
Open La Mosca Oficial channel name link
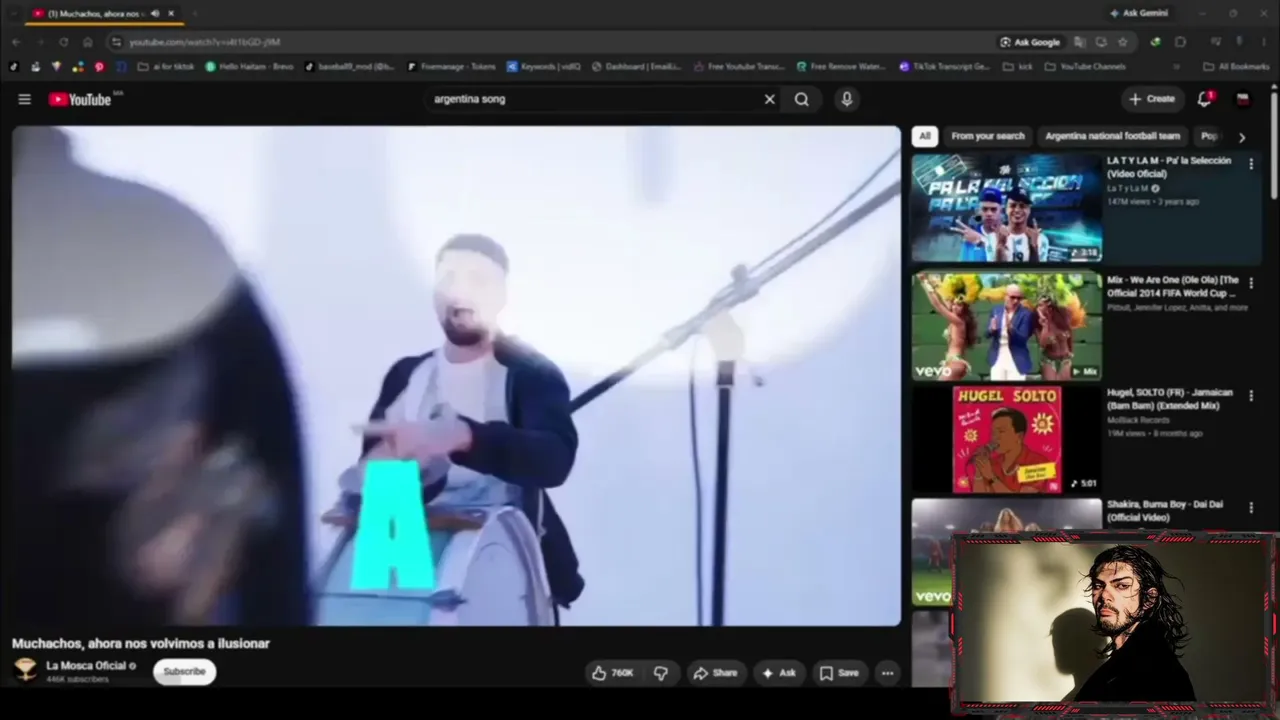click(x=86, y=666)
